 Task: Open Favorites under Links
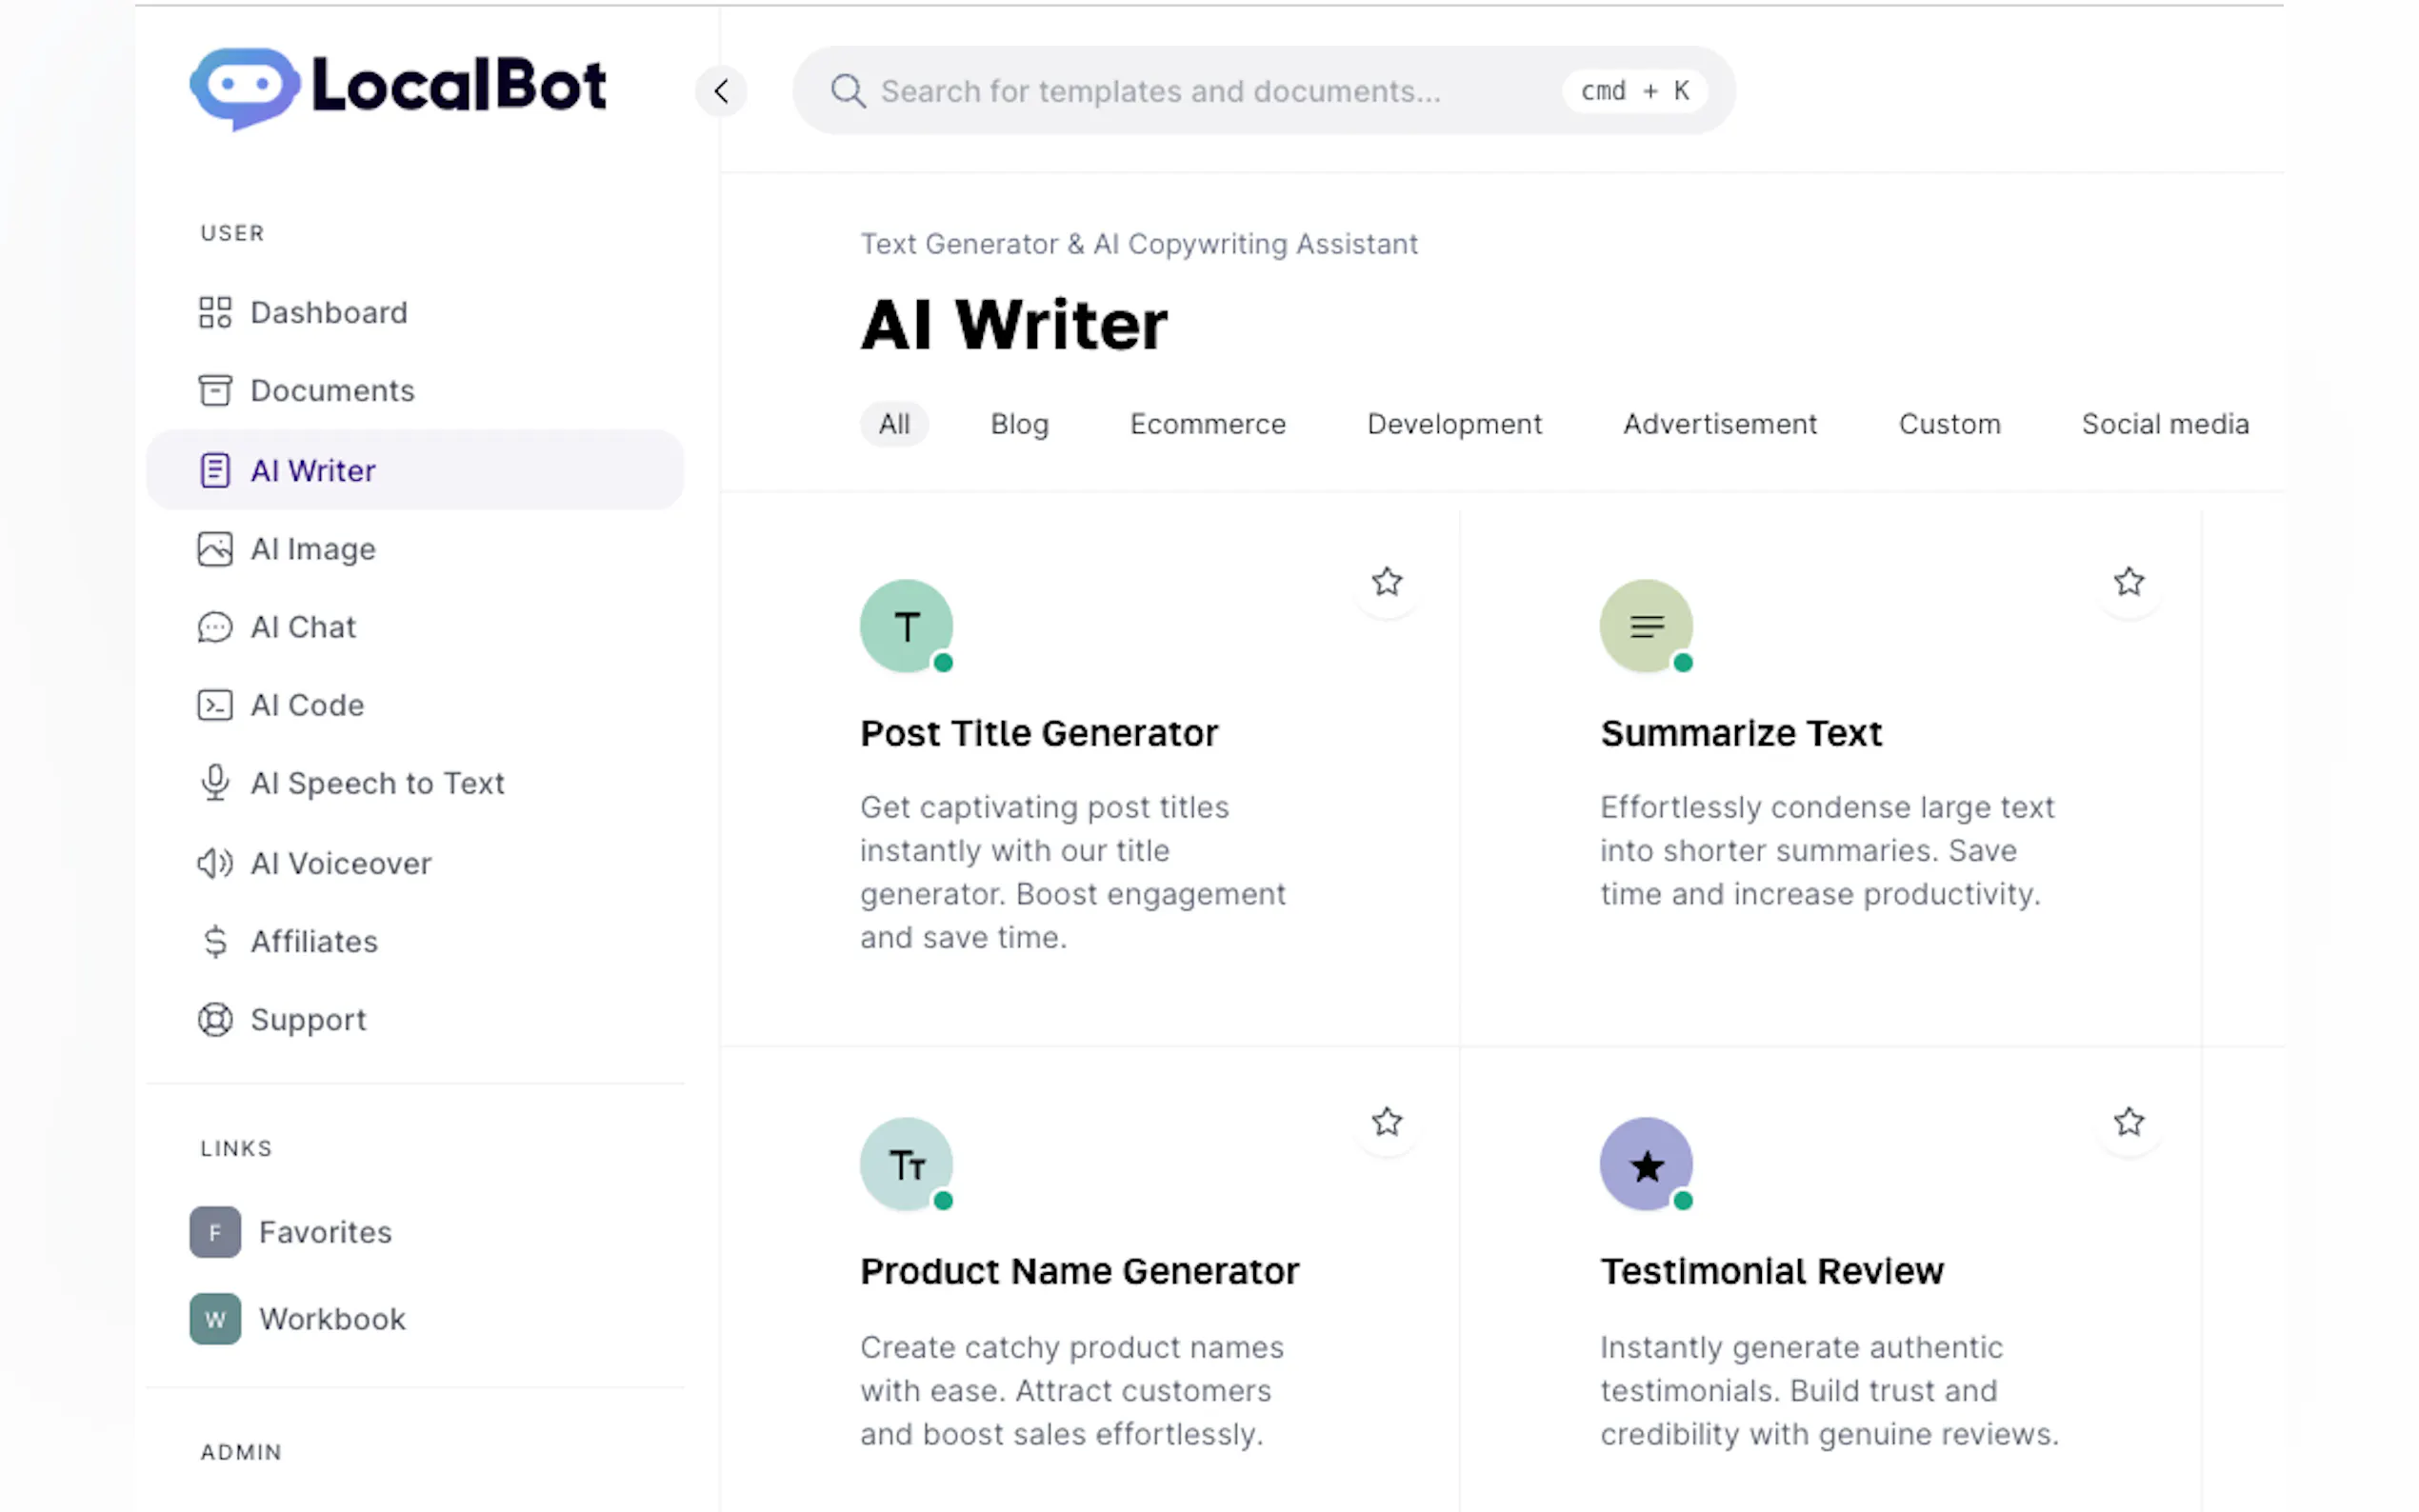pyautogui.click(x=324, y=1232)
